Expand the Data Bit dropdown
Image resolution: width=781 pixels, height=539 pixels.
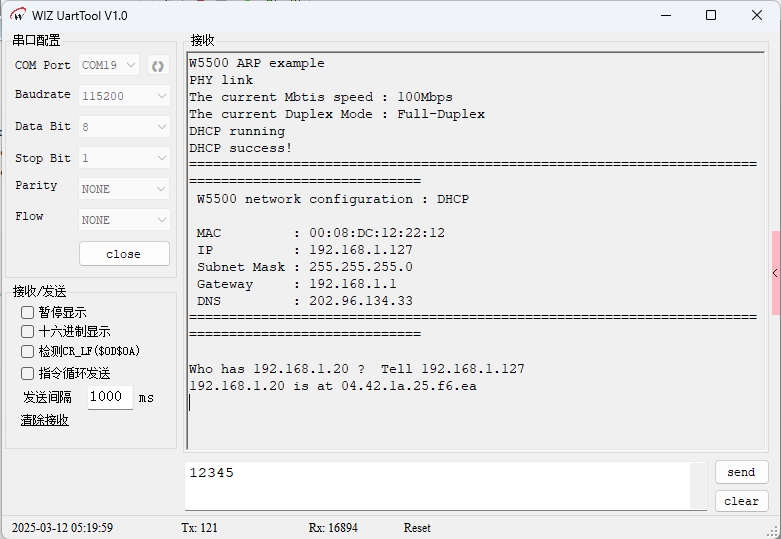(x=124, y=127)
